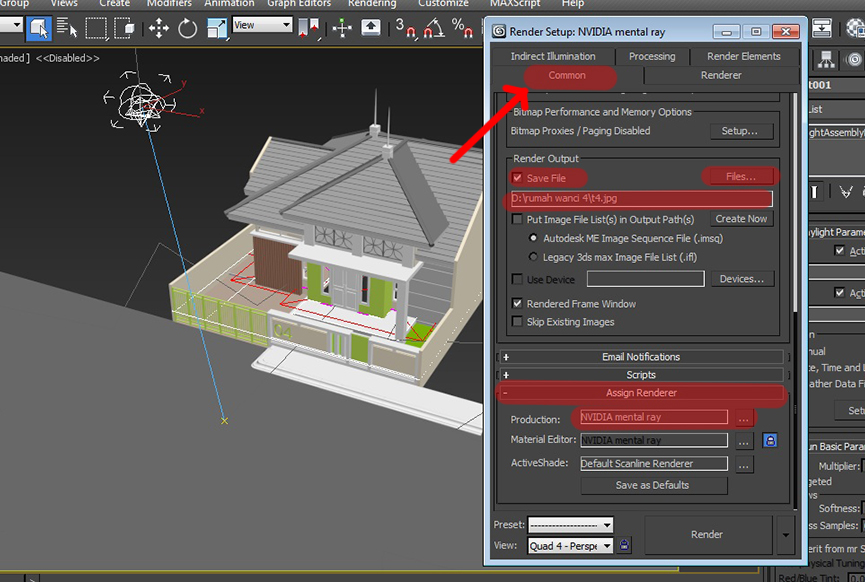
Task: Switch to the Common tab
Action: (567, 75)
